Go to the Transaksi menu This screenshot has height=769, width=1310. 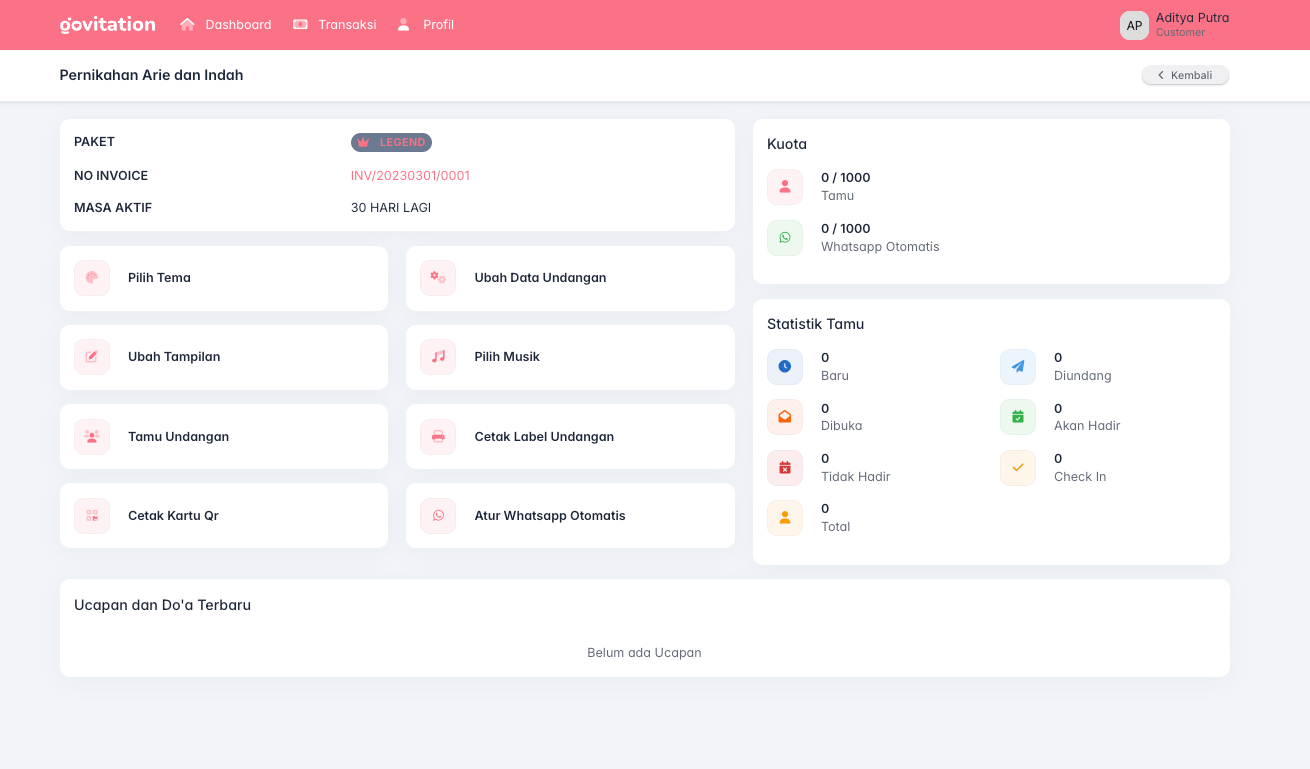(x=335, y=25)
